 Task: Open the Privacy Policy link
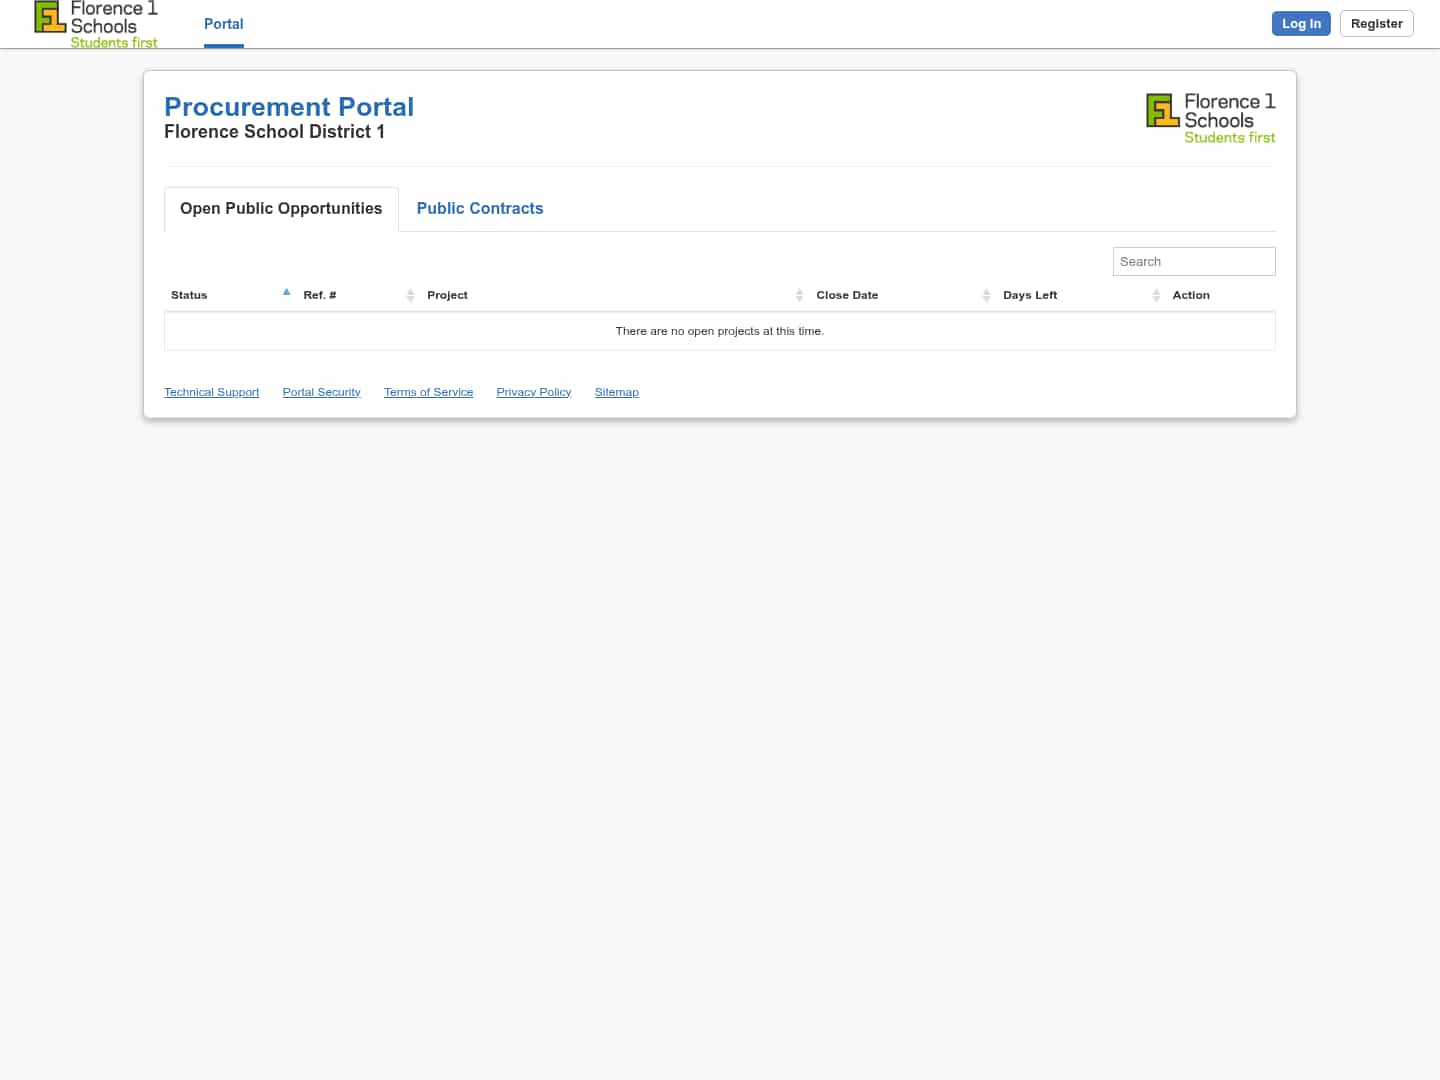534,392
